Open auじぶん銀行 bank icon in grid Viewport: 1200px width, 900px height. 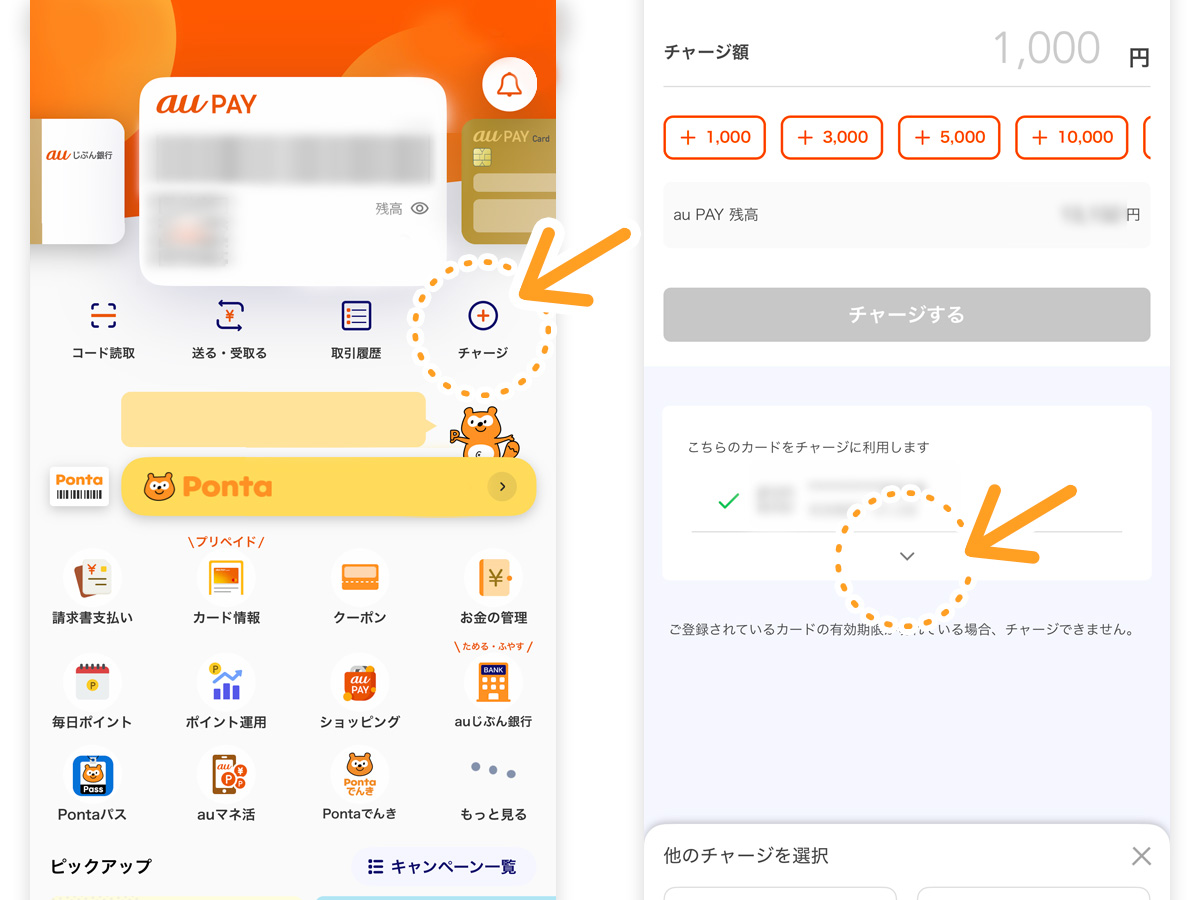coord(494,682)
